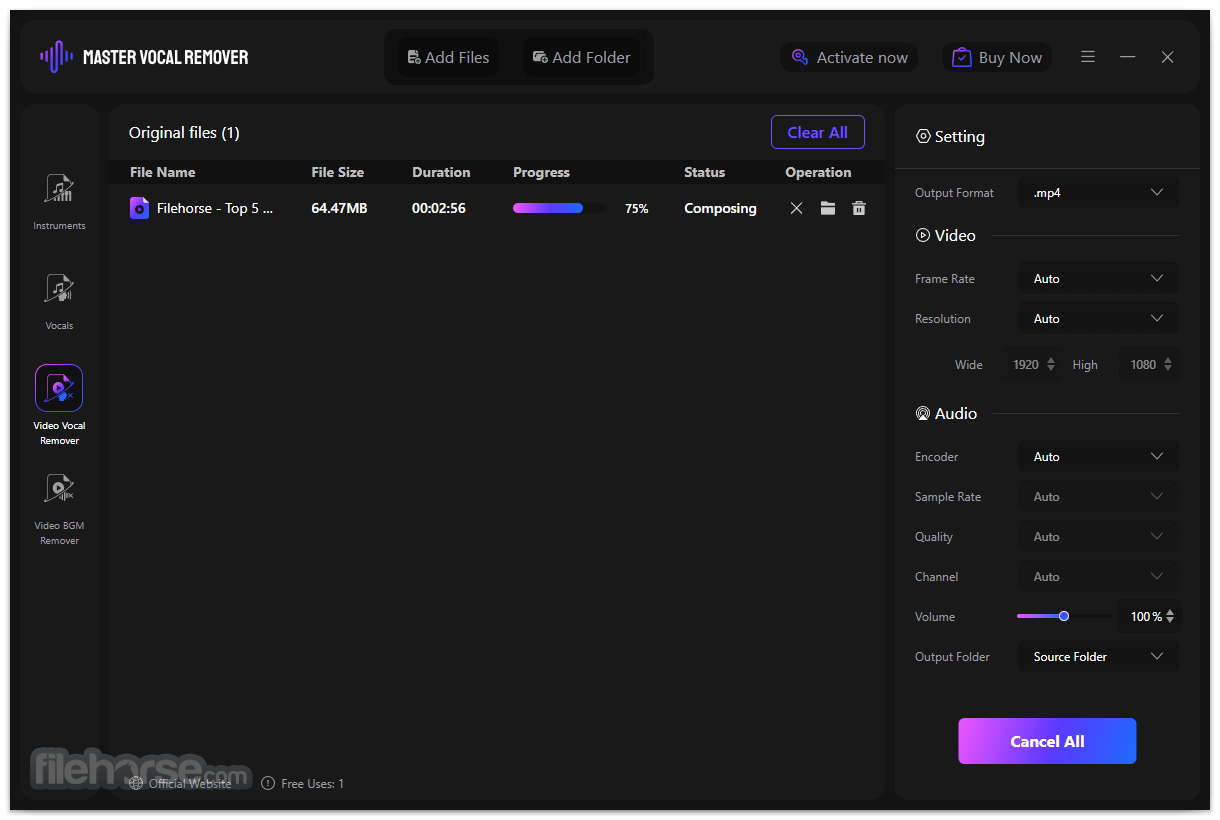Click the 00:02:56 duration cell

pos(439,208)
